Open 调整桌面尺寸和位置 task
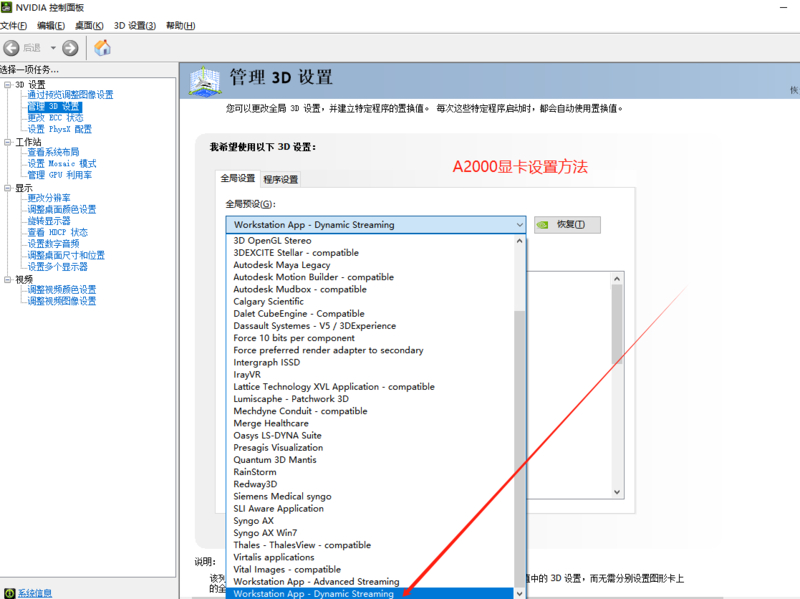800x599 pixels. [66, 255]
